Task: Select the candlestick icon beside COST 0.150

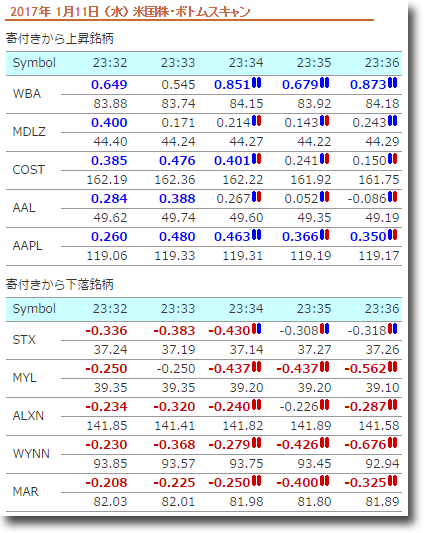Action: point(392,159)
